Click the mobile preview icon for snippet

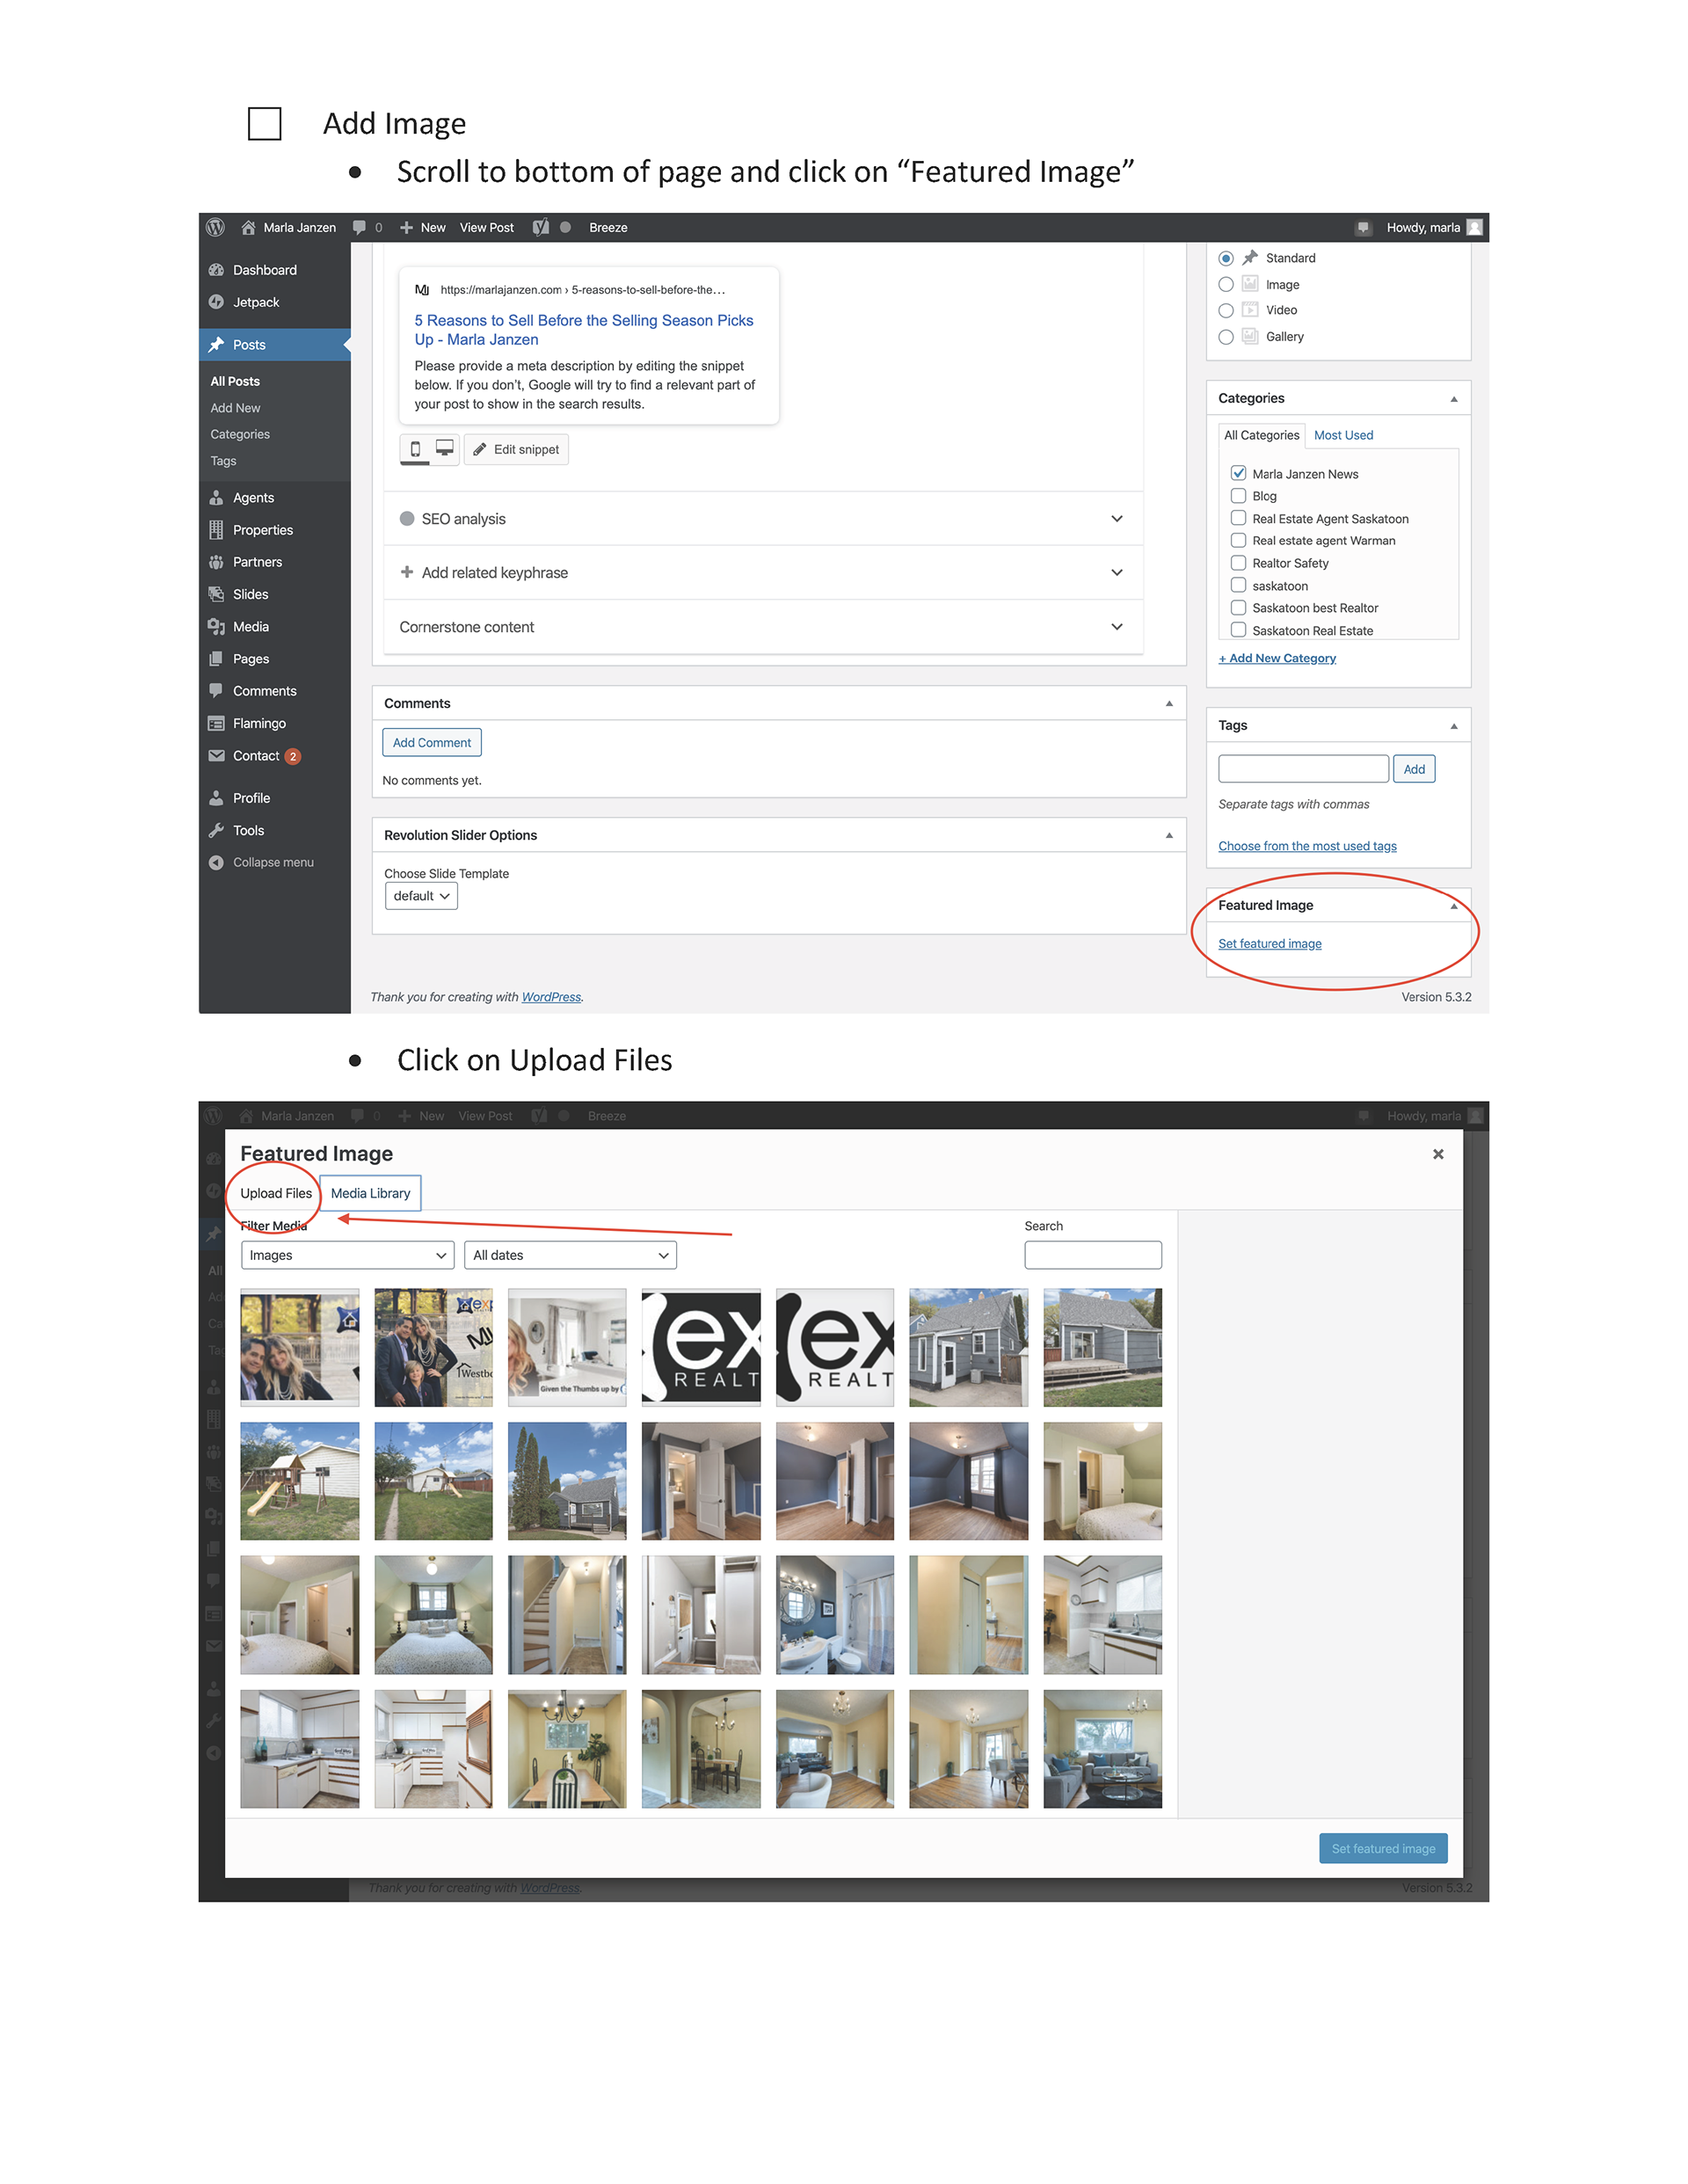click(x=416, y=449)
